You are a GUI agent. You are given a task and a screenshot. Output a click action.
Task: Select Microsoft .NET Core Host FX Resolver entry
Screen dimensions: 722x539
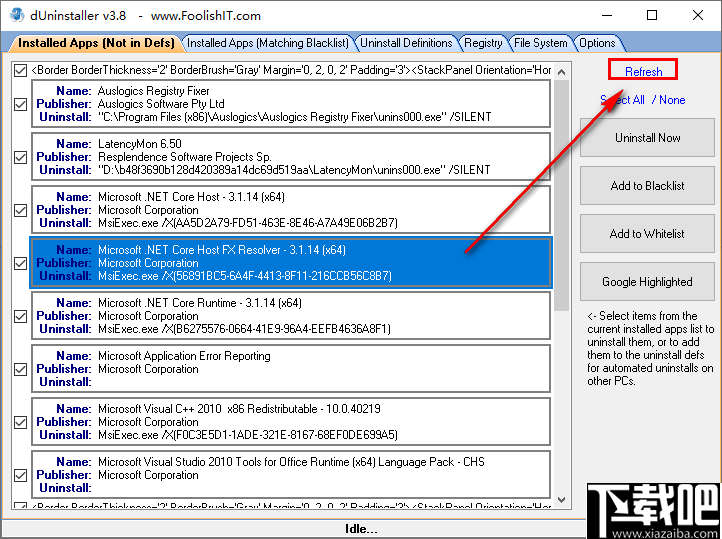click(x=291, y=263)
